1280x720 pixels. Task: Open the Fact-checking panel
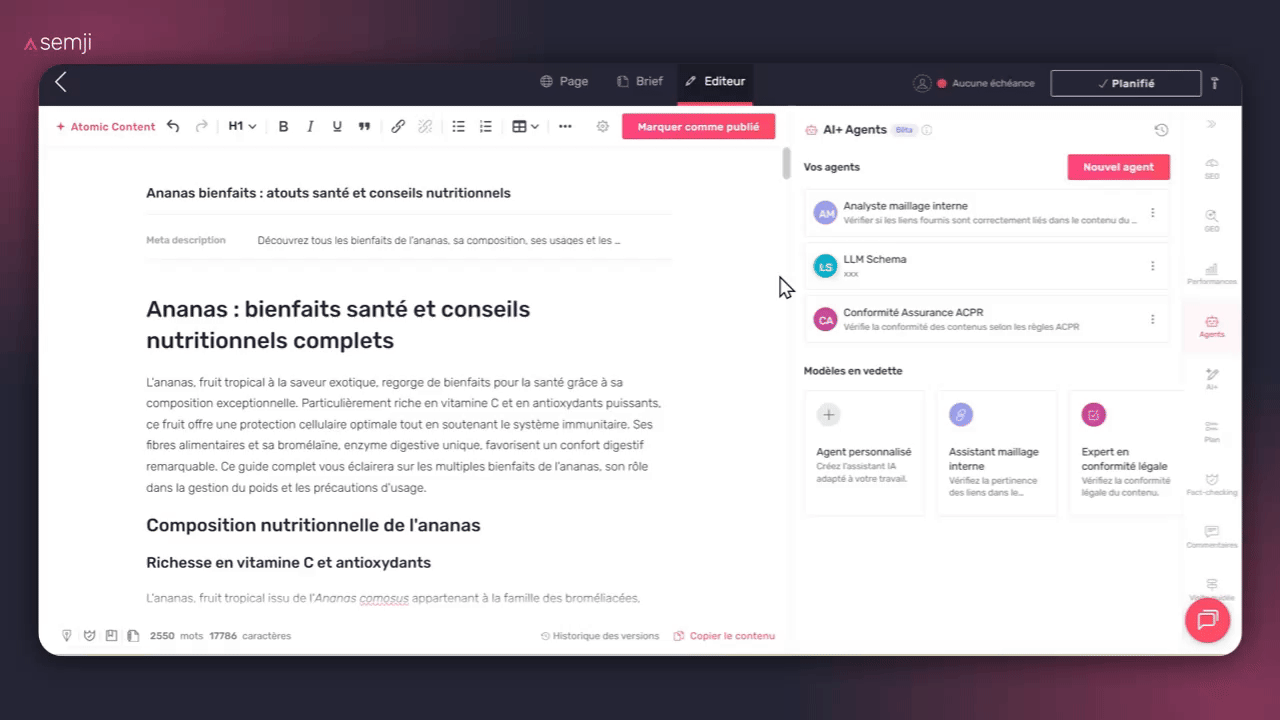[1211, 484]
